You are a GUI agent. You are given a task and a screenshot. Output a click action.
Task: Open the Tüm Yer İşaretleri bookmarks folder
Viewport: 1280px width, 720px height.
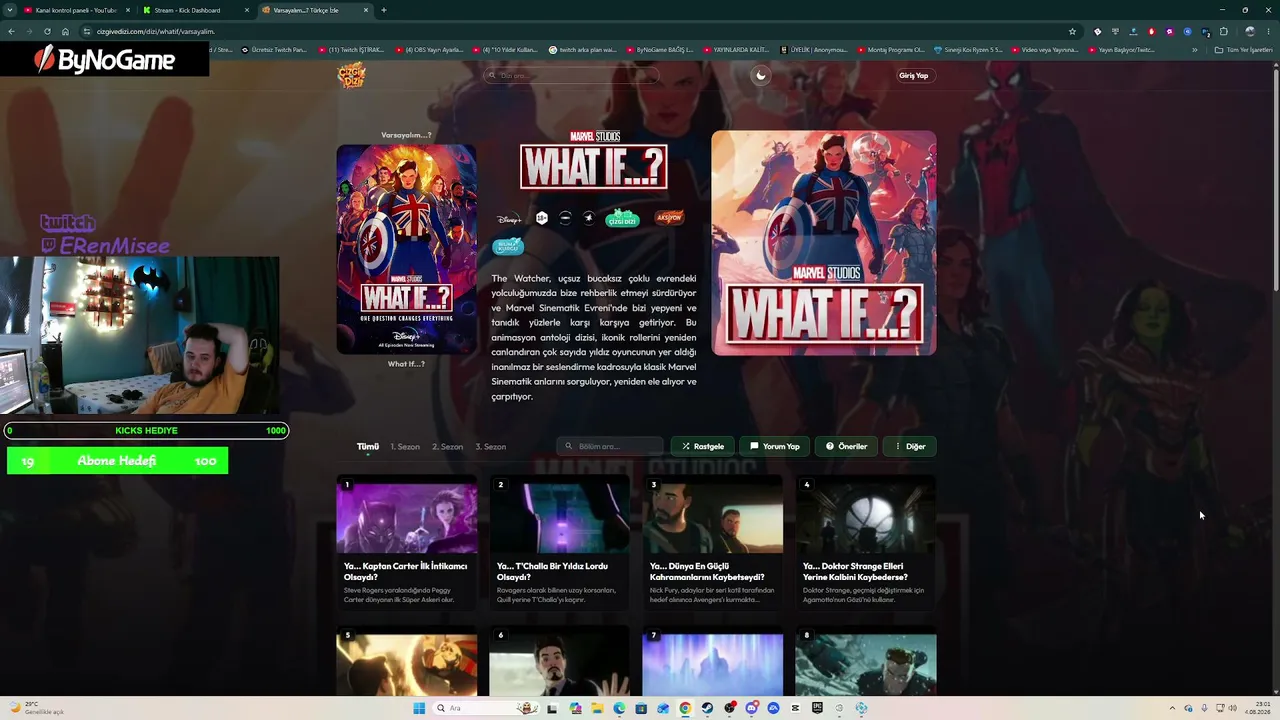click(1244, 49)
